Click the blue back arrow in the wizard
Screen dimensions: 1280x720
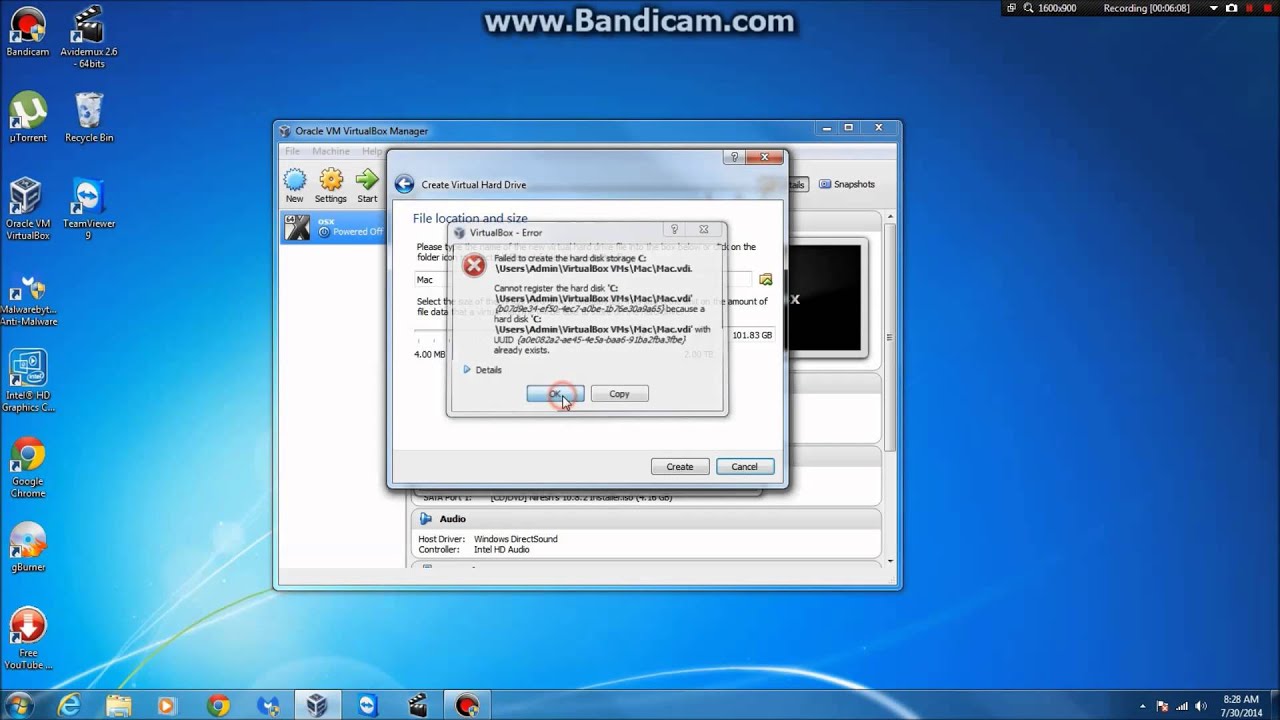tap(404, 184)
